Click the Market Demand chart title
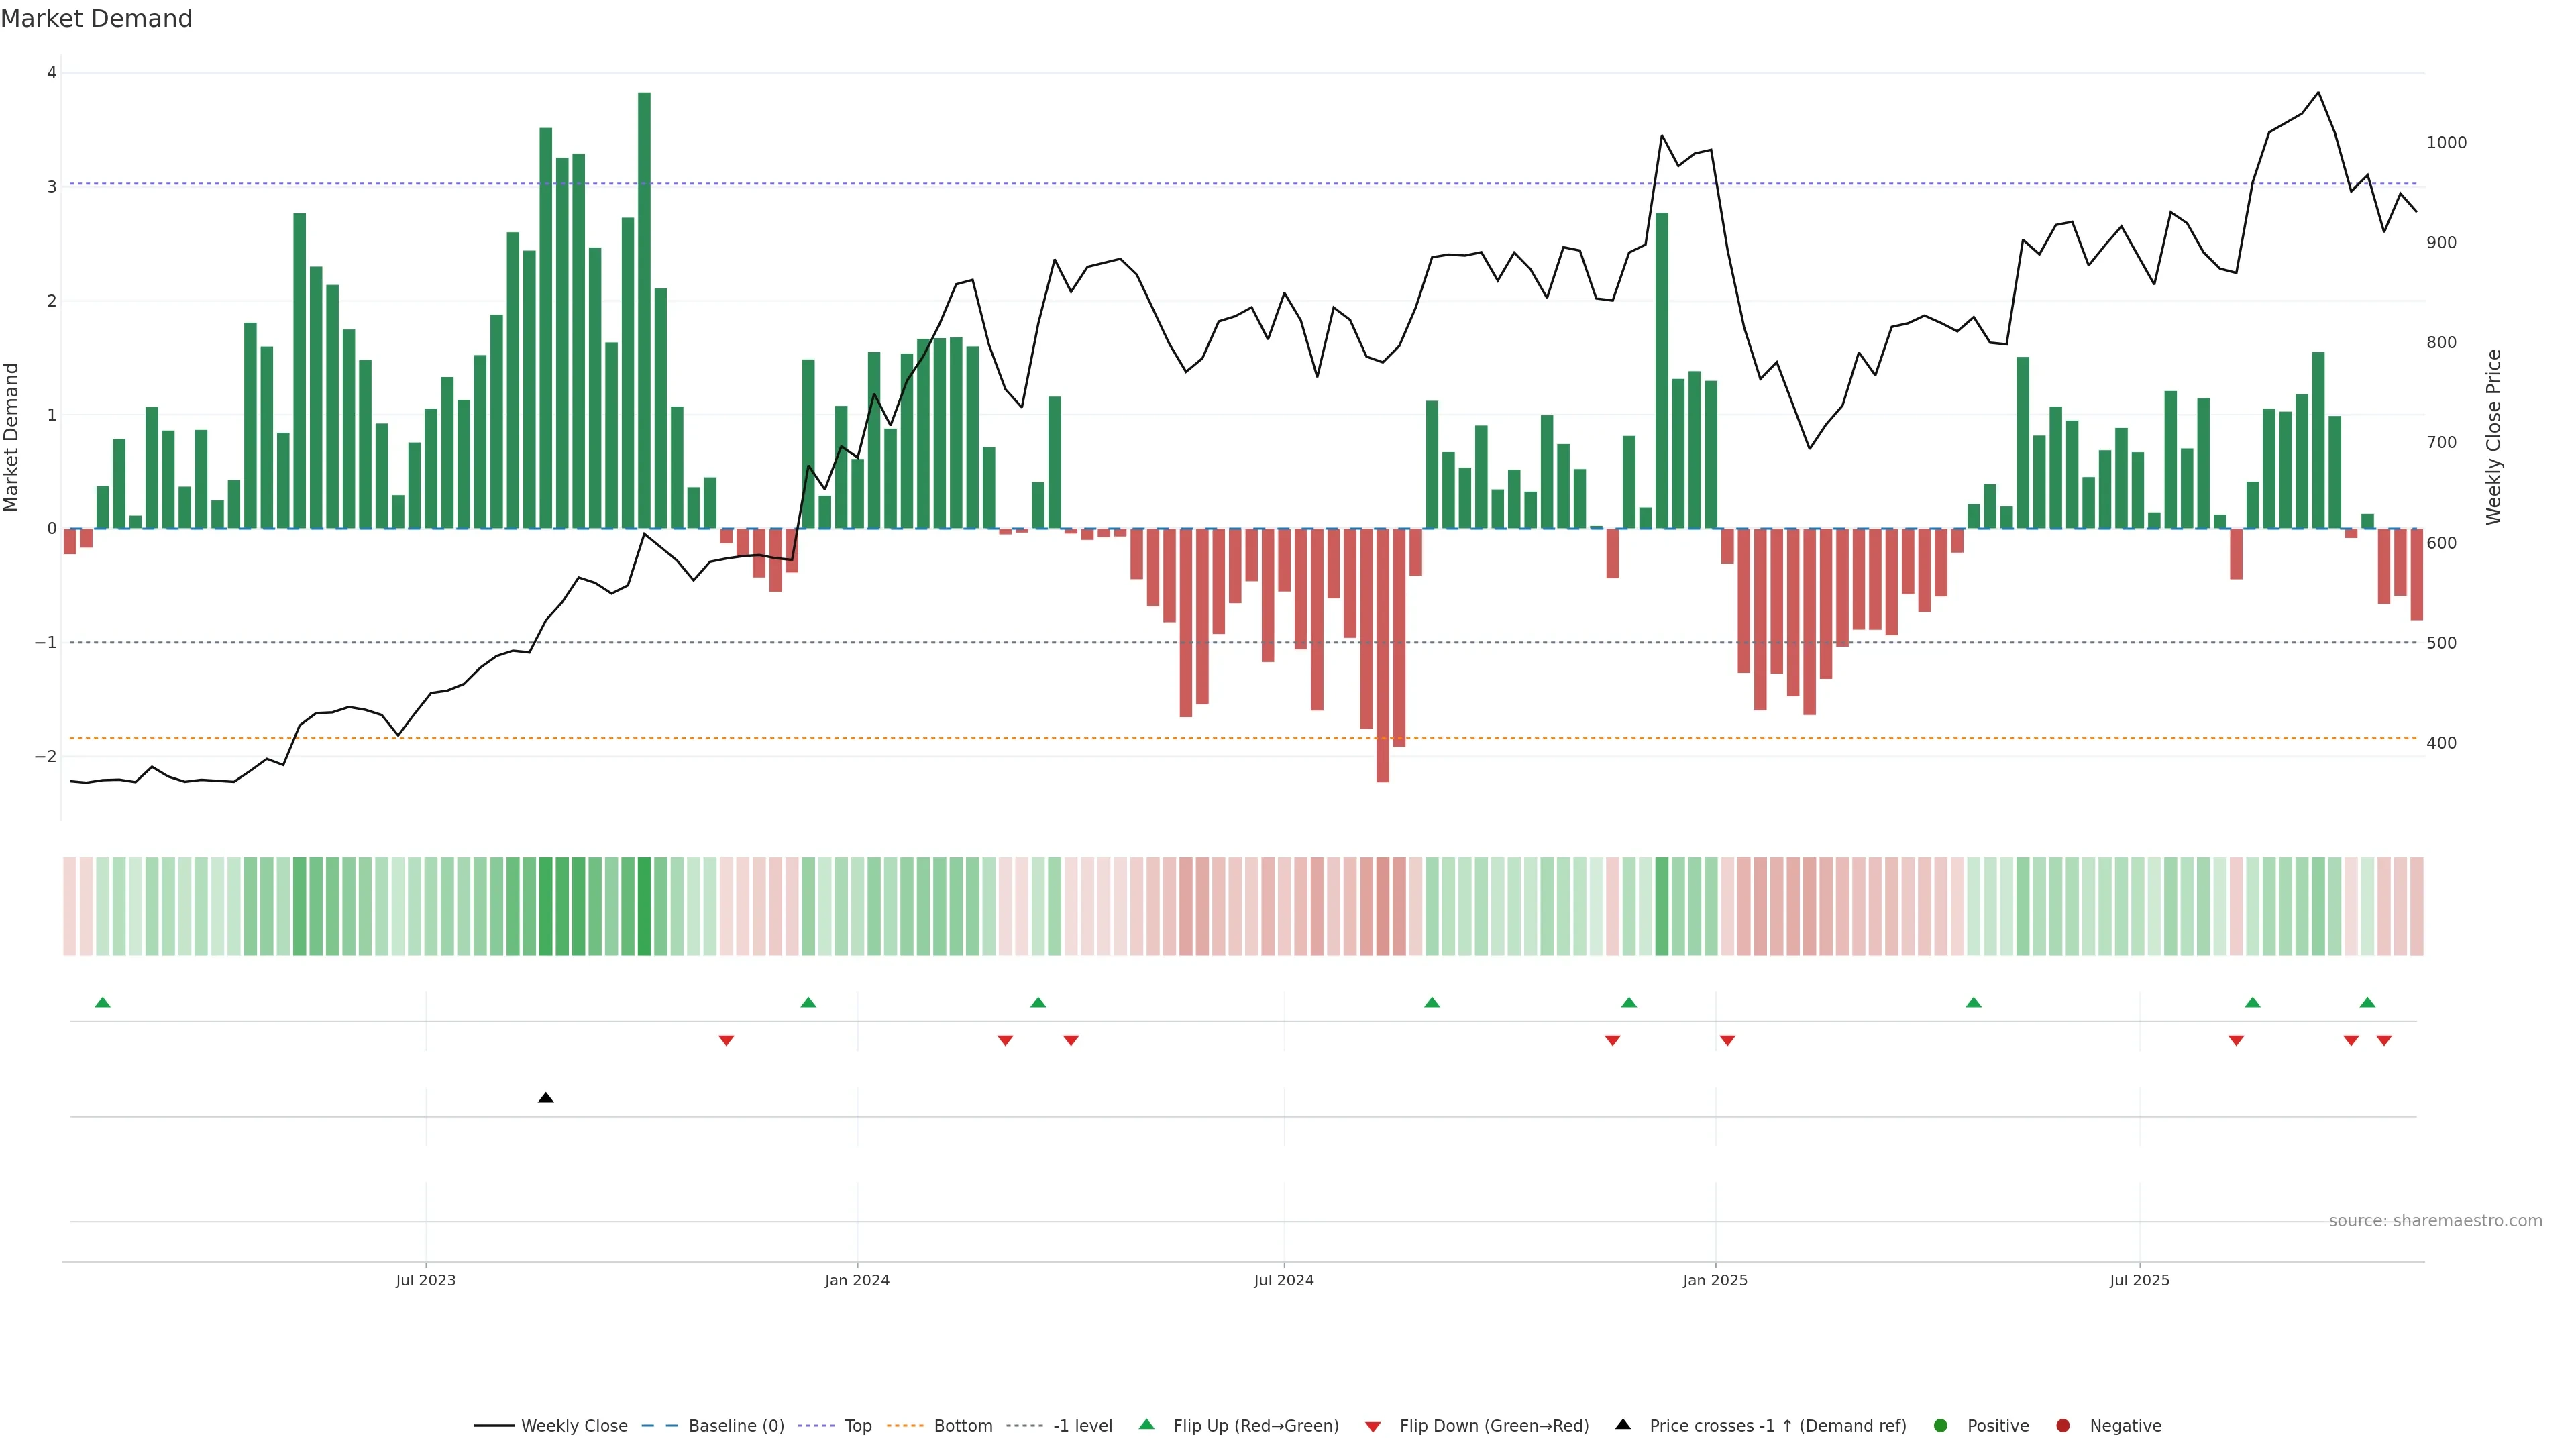2576x1449 pixels. [96, 19]
